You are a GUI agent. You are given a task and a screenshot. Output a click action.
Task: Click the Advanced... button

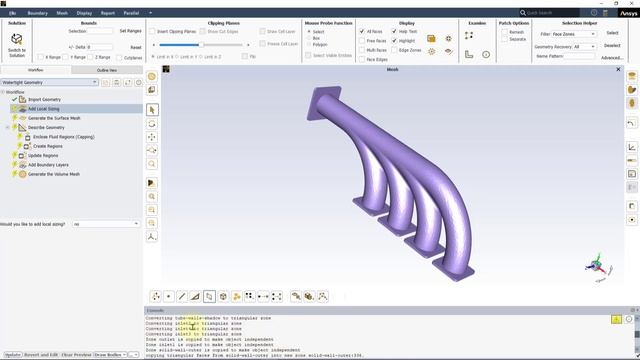612,58
